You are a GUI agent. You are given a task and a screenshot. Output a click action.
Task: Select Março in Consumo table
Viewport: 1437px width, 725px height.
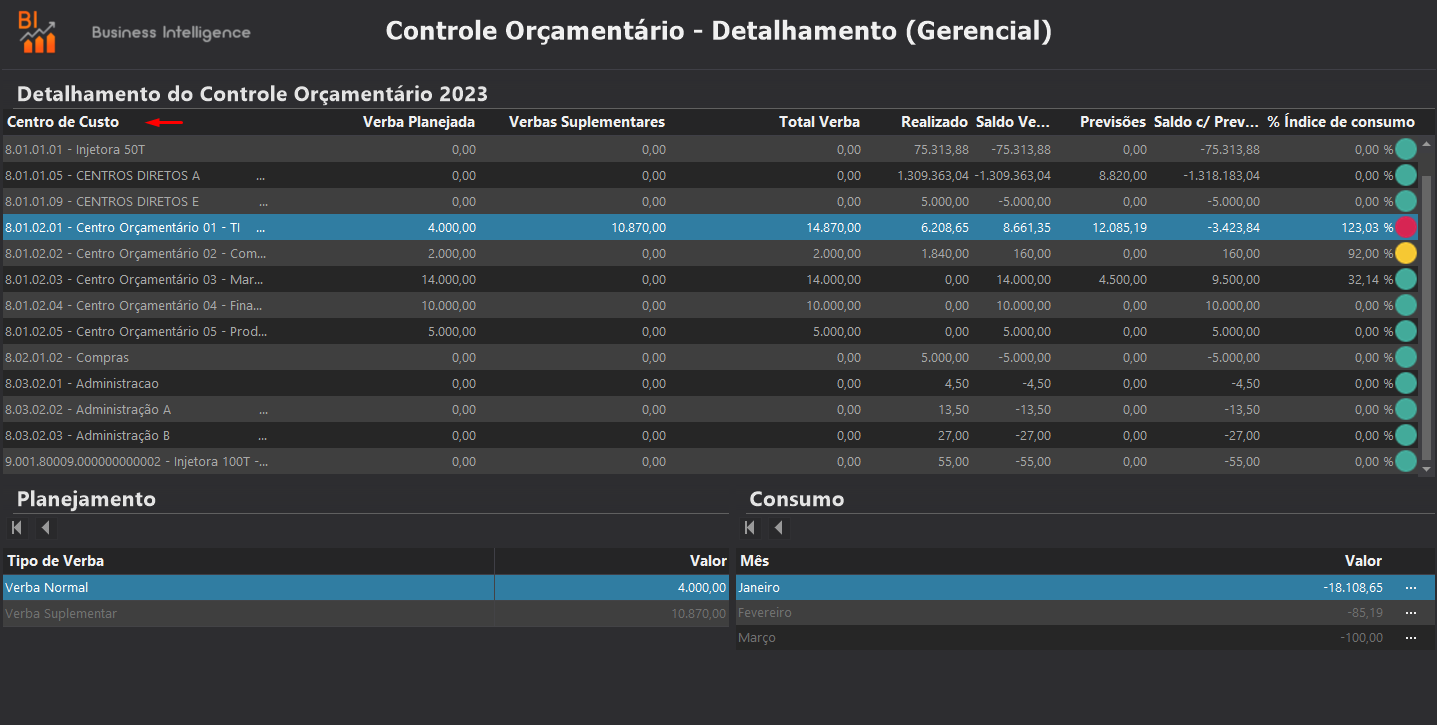[1085, 637]
